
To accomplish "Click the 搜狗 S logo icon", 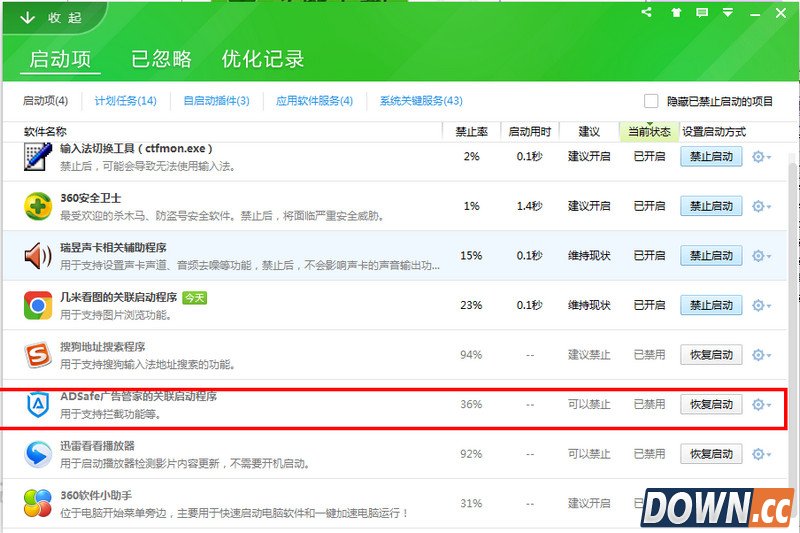I will pyautogui.click(x=38, y=354).
